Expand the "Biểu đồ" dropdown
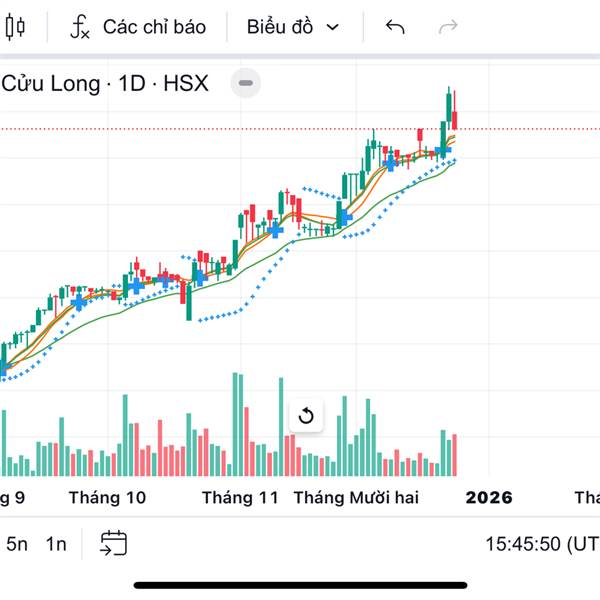This screenshot has width=600, height=600. click(x=292, y=27)
